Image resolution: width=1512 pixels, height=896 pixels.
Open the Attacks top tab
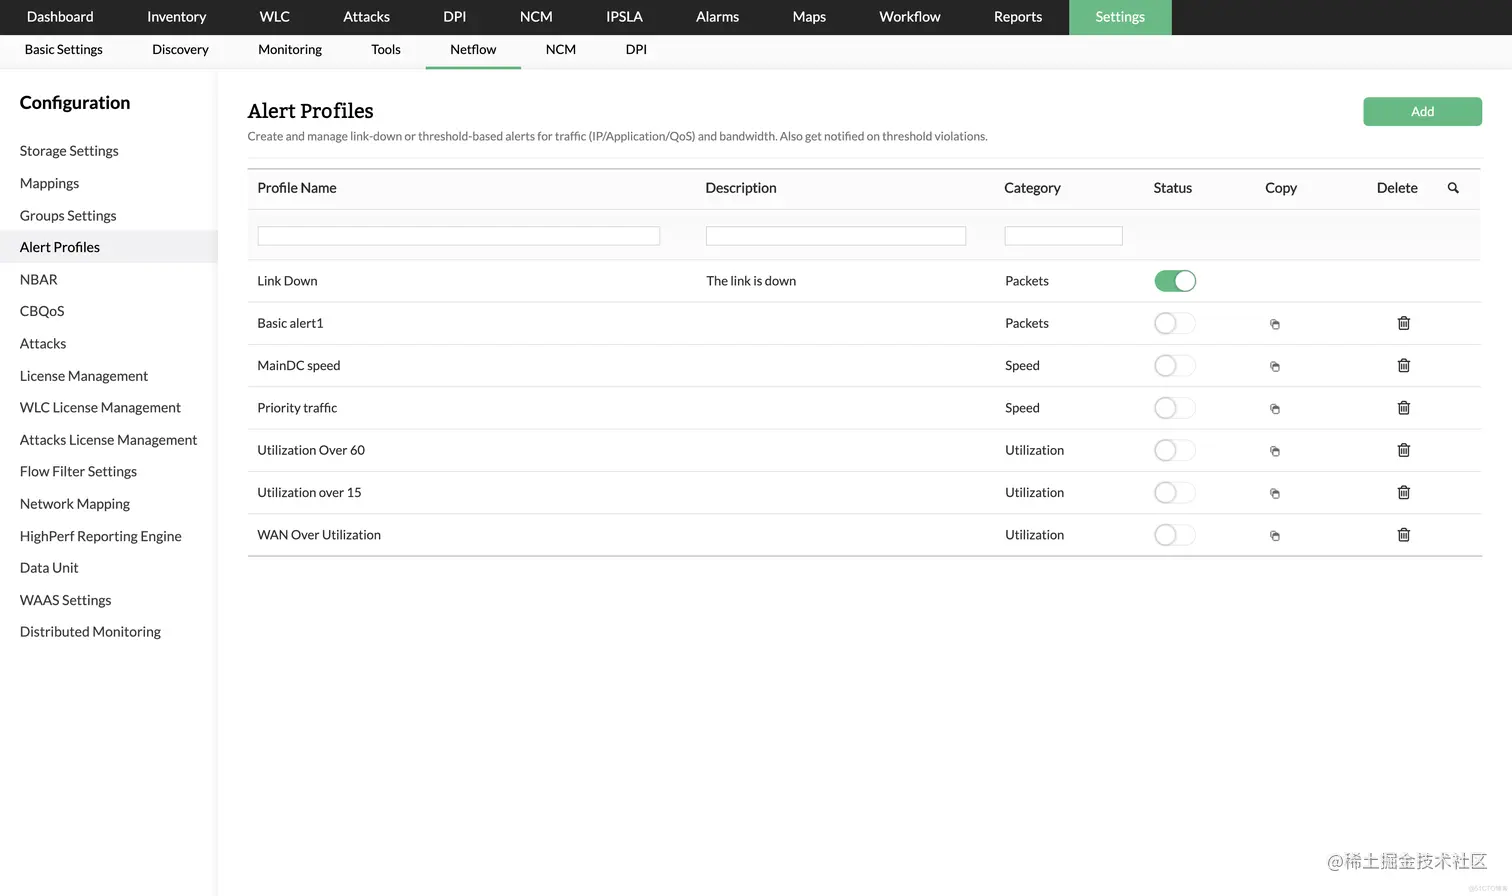point(366,17)
